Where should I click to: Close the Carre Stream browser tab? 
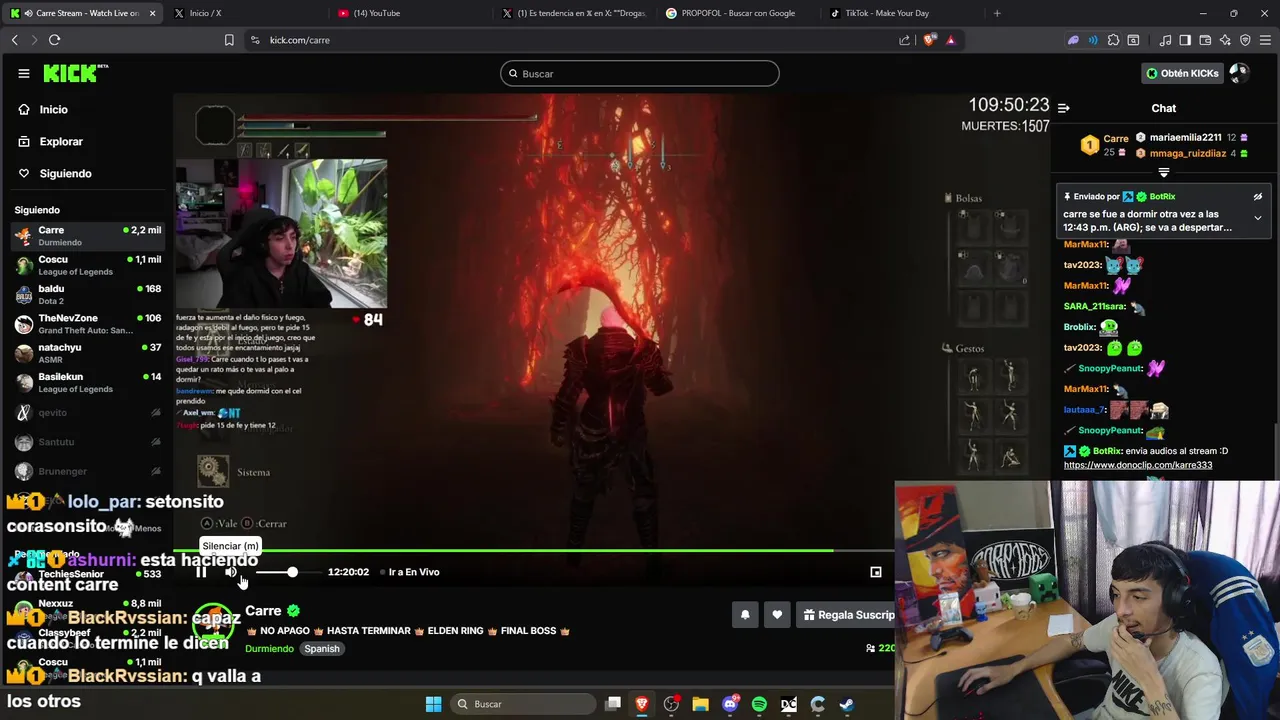point(152,13)
